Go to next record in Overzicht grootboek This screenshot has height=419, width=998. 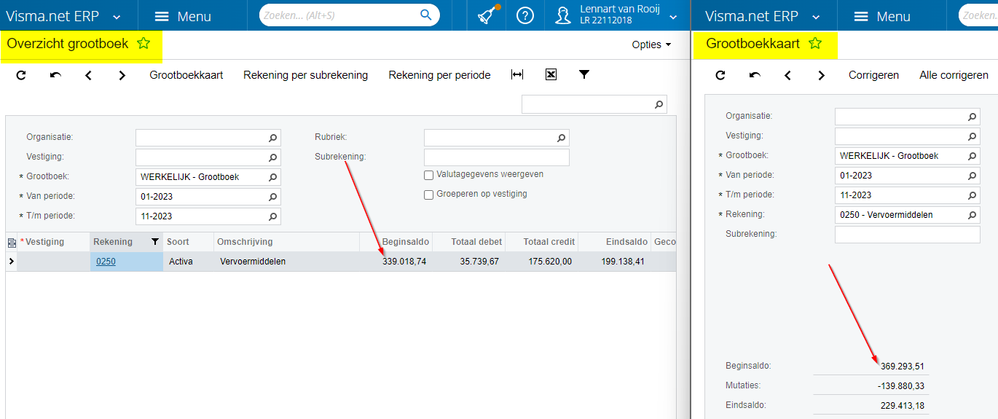tap(122, 75)
